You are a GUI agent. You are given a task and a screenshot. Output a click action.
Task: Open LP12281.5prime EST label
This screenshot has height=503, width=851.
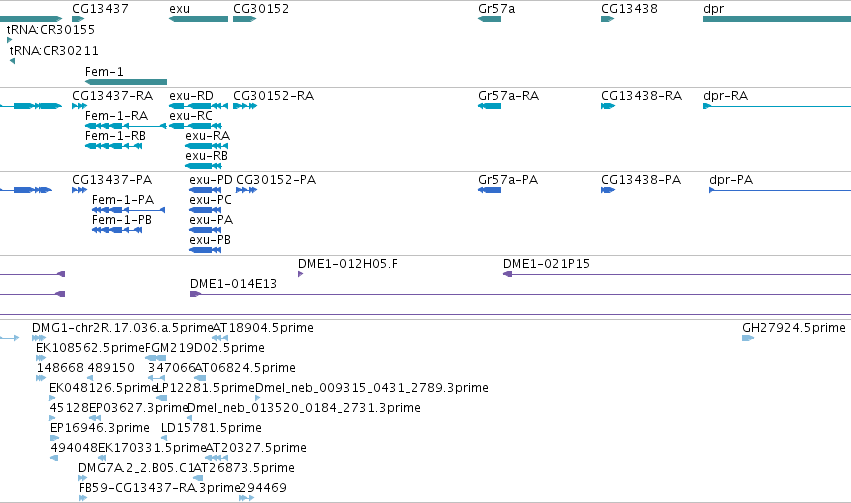tap(205, 389)
